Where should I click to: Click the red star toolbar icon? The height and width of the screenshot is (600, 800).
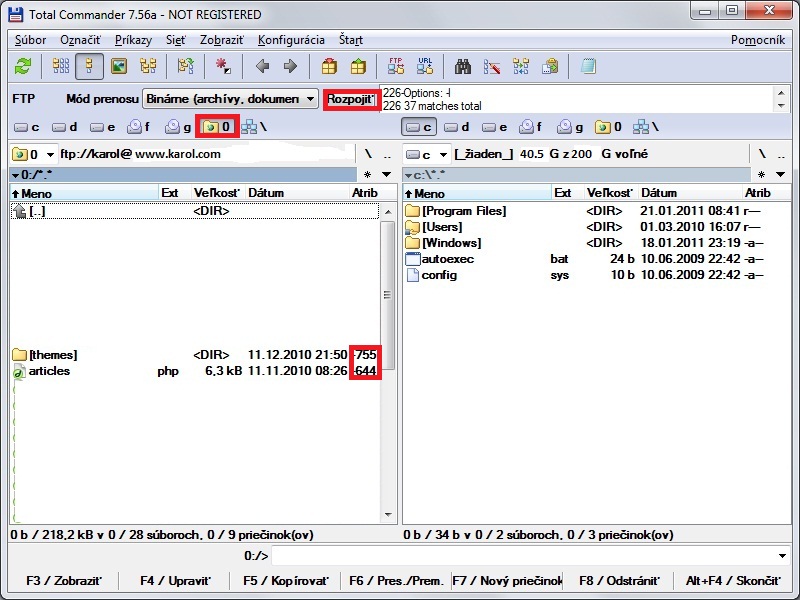point(223,66)
